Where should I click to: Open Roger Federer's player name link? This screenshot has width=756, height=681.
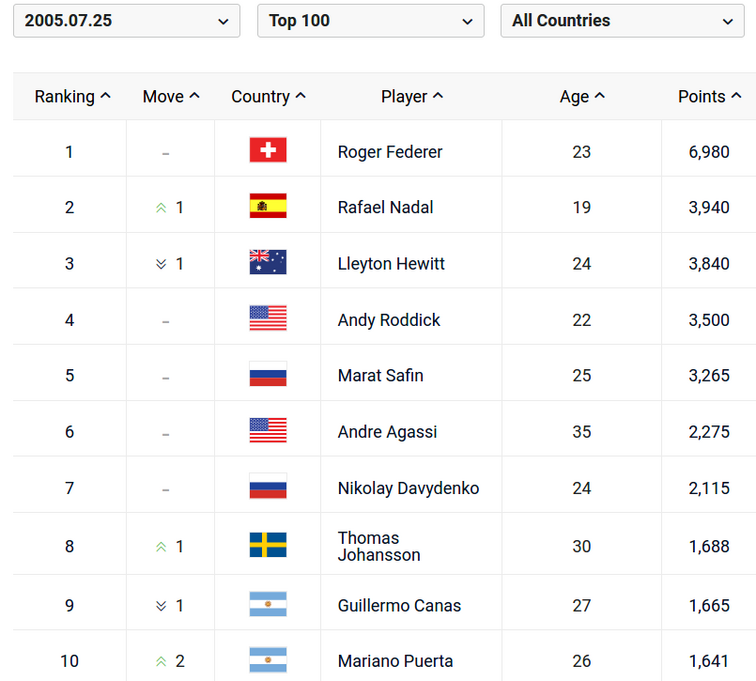(390, 152)
